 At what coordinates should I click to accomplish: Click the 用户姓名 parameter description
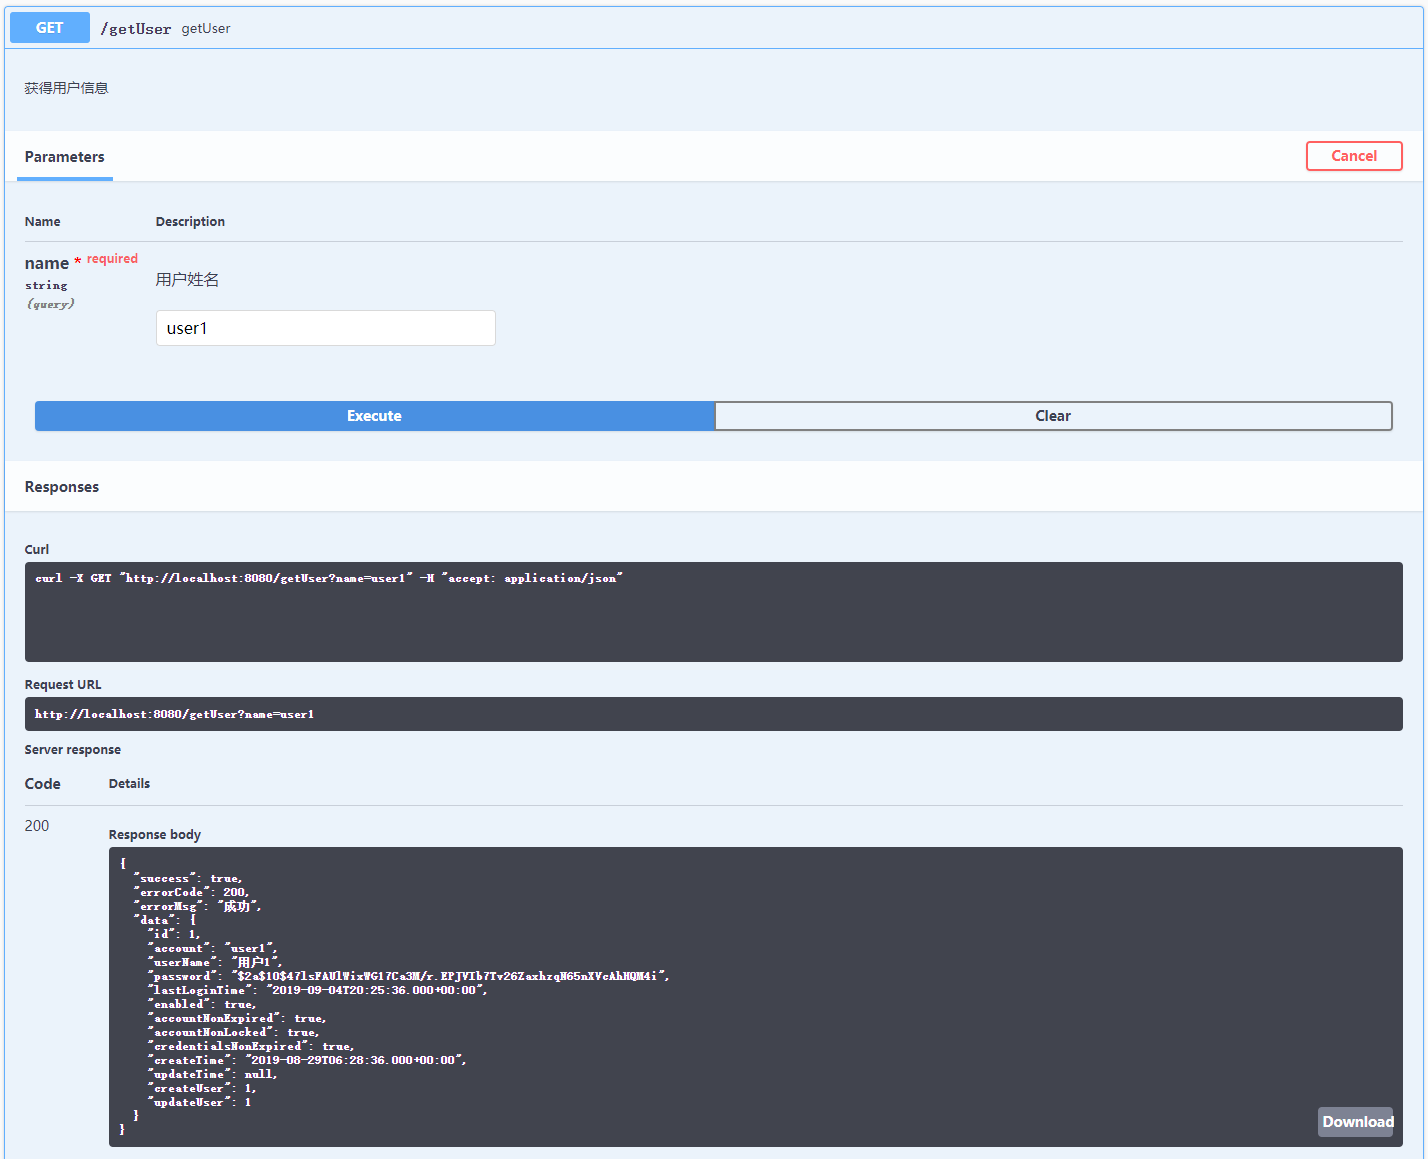tap(188, 279)
